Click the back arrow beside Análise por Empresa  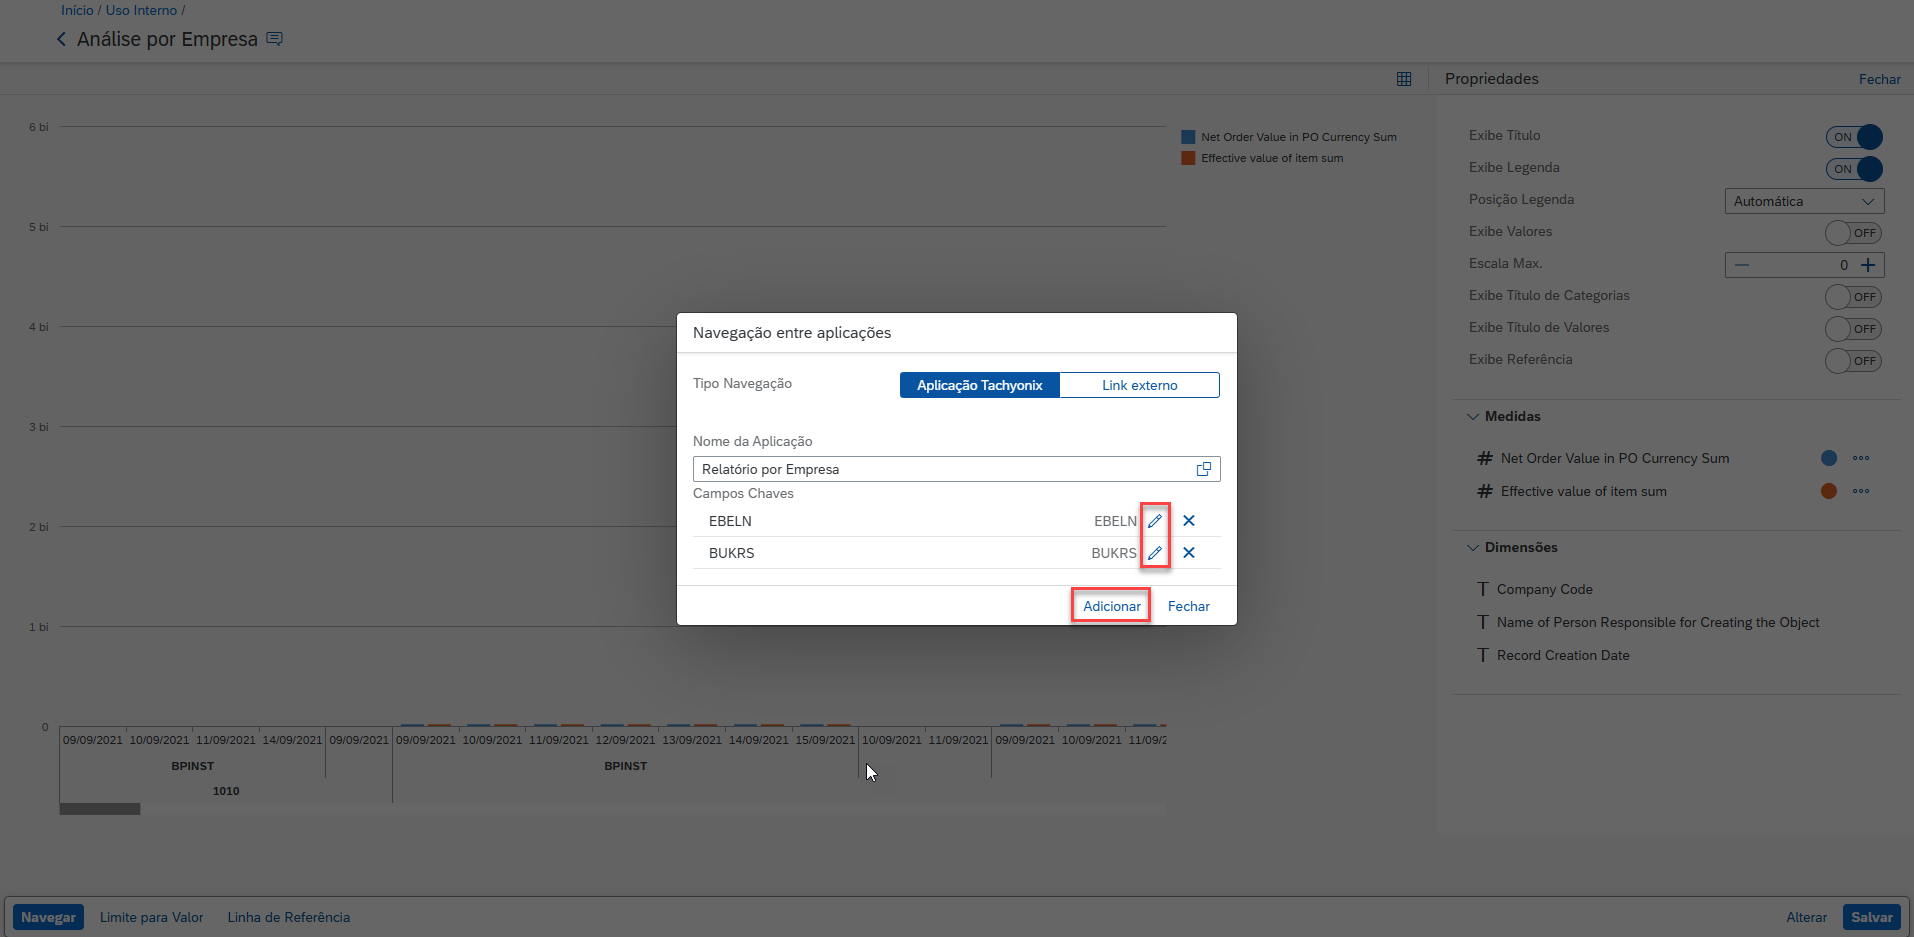[x=62, y=39]
